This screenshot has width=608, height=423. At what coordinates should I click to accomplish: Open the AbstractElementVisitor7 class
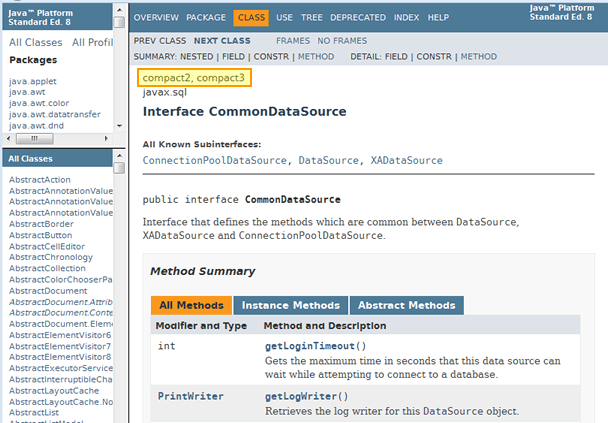coord(60,346)
